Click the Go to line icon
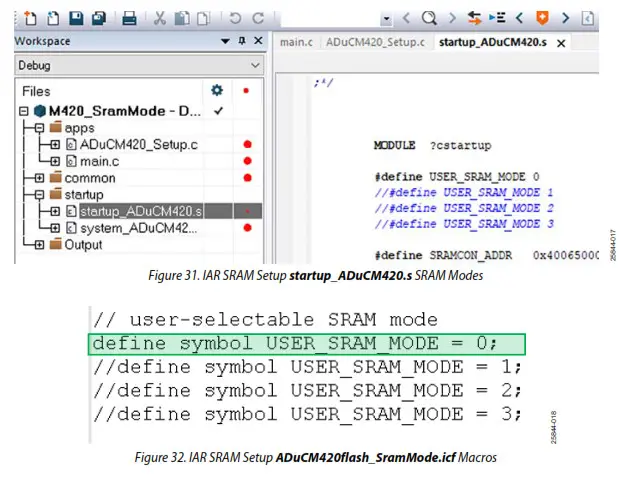Screen dimensions: 620x478 (x=497, y=18)
